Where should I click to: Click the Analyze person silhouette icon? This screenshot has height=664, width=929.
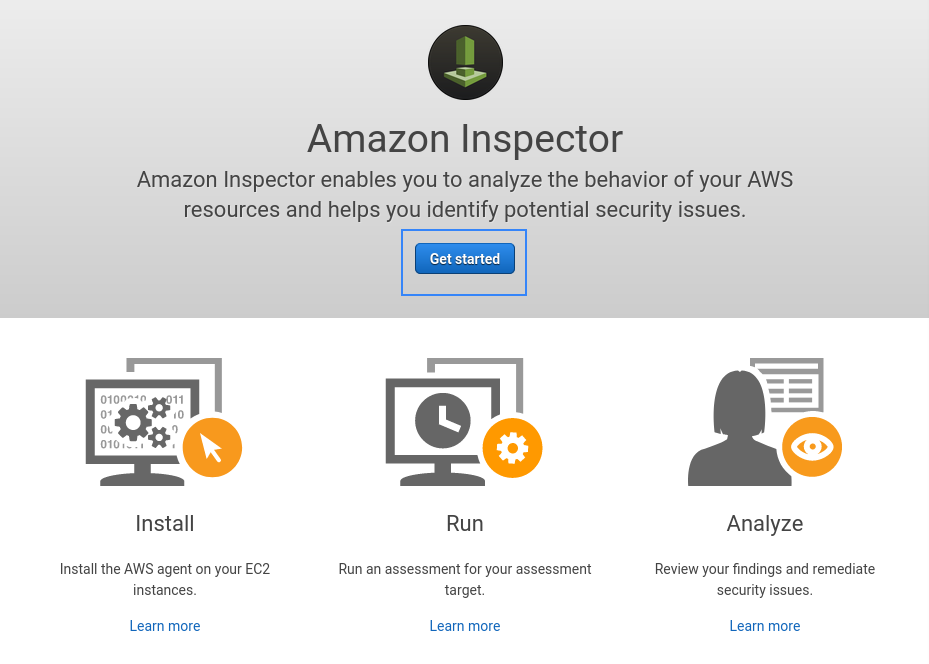click(x=739, y=428)
